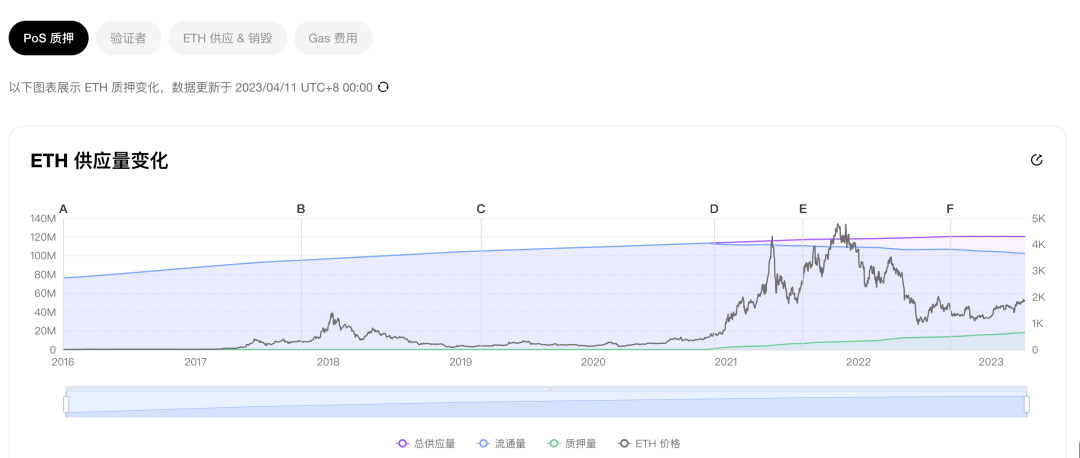Select event marker F on the chart
The image size is (1080, 458).
950,209
